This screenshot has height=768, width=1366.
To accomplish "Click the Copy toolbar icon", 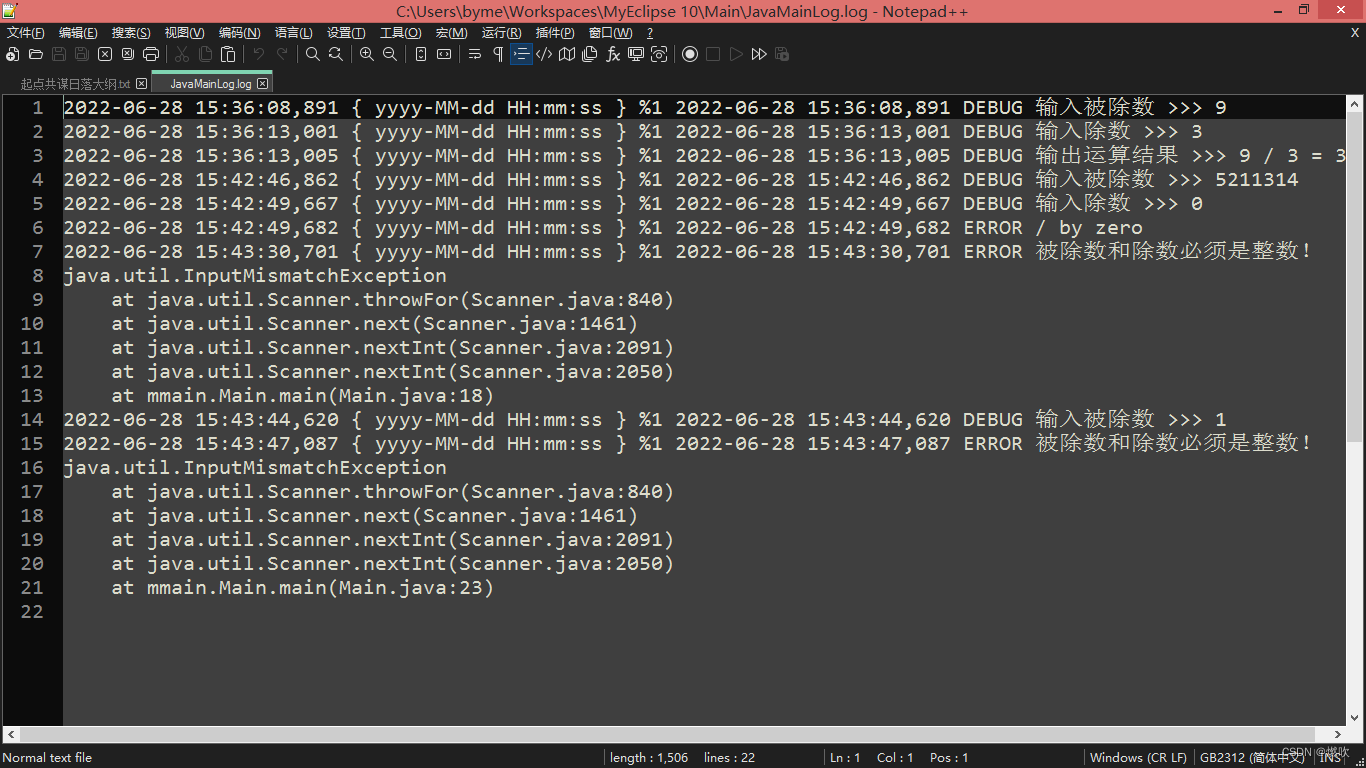I will pyautogui.click(x=205, y=54).
